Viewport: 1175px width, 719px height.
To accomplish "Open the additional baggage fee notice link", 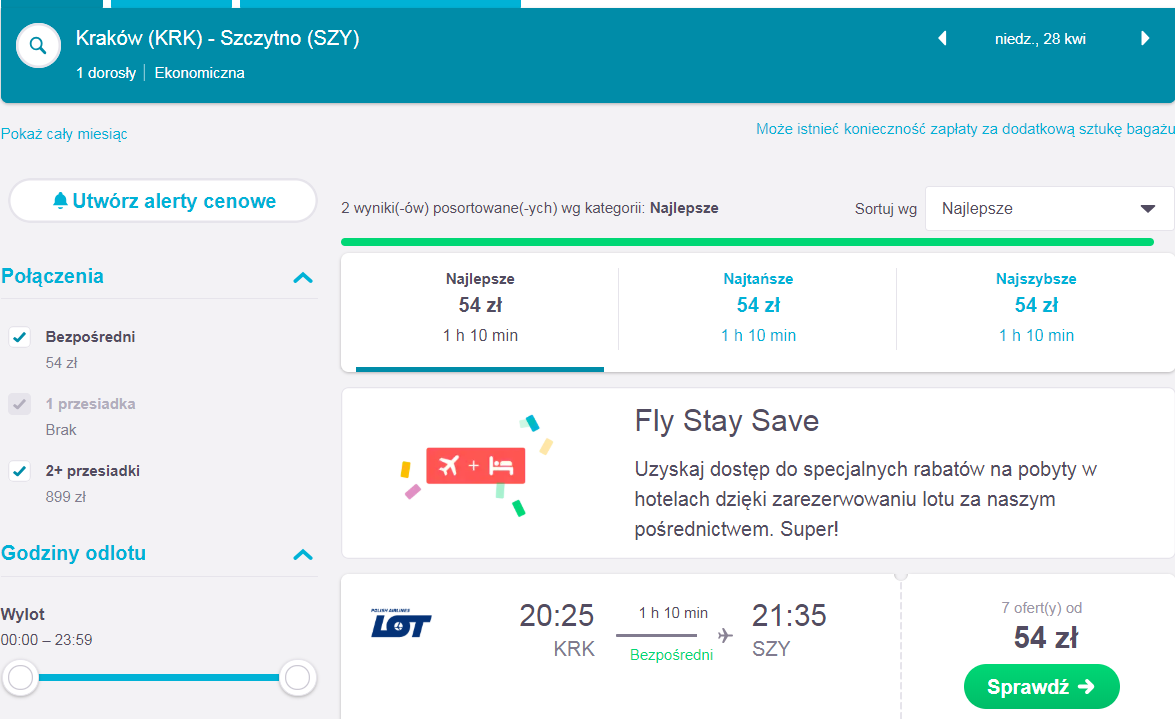I will pyautogui.click(x=965, y=129).
